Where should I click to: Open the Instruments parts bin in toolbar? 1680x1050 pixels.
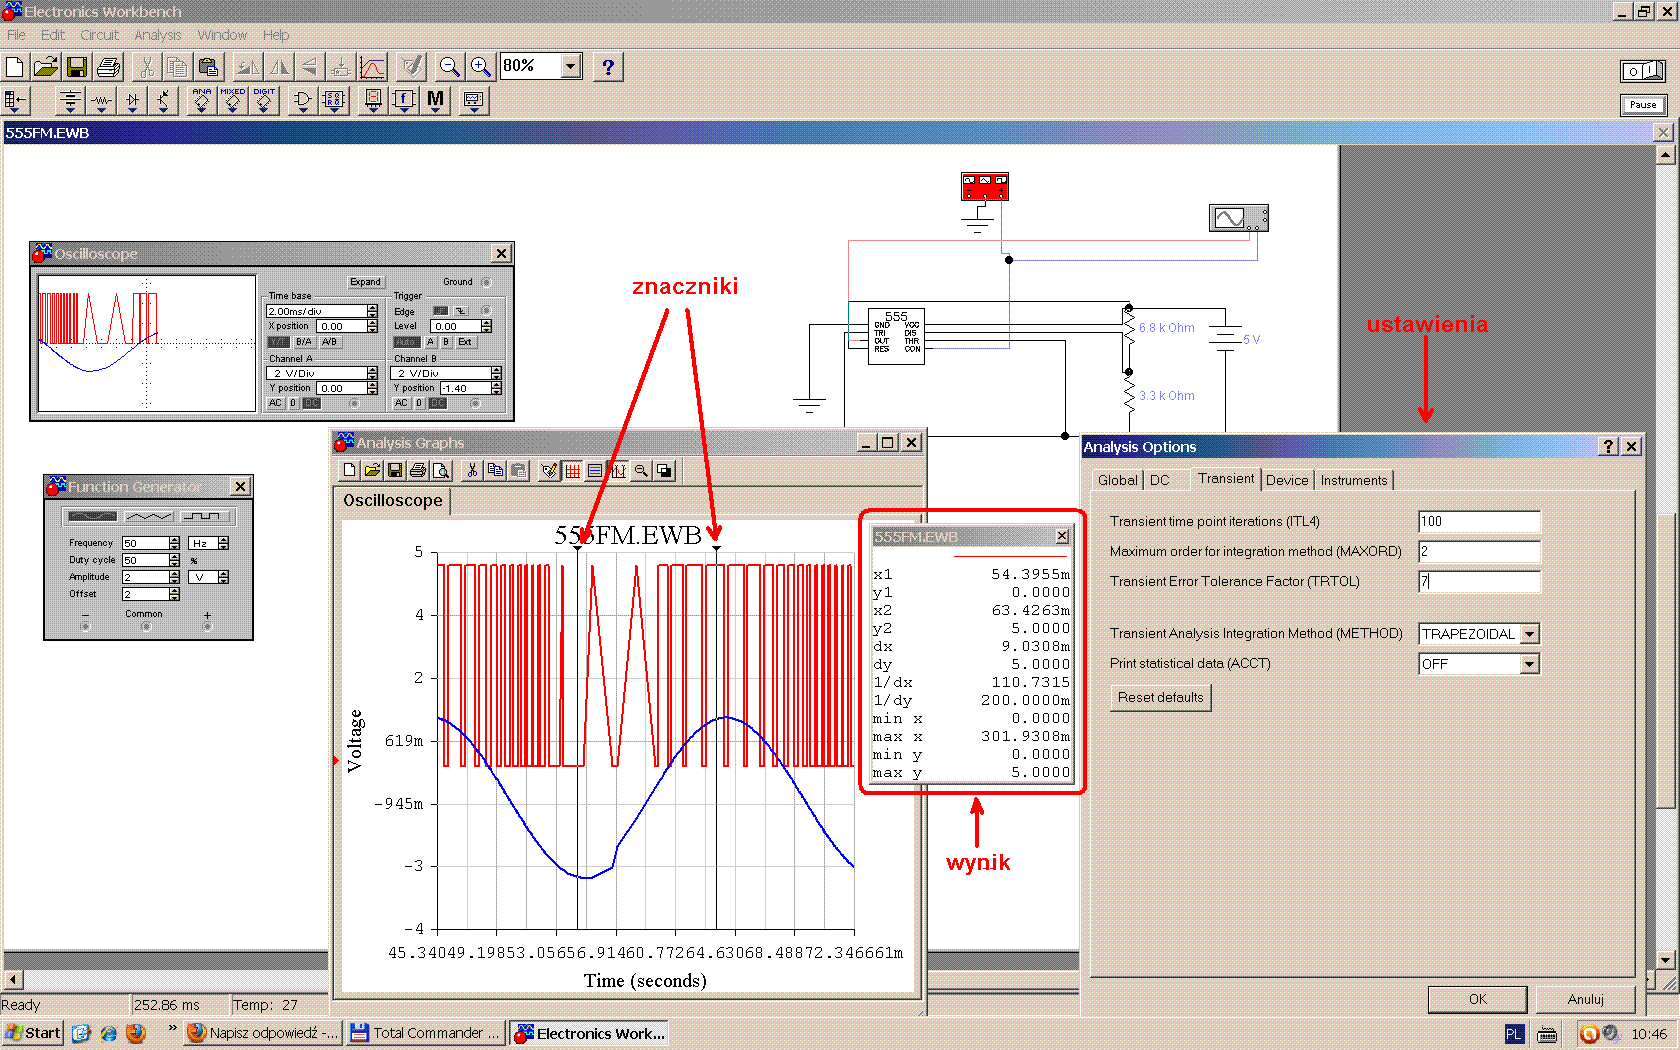click(473, 100)
